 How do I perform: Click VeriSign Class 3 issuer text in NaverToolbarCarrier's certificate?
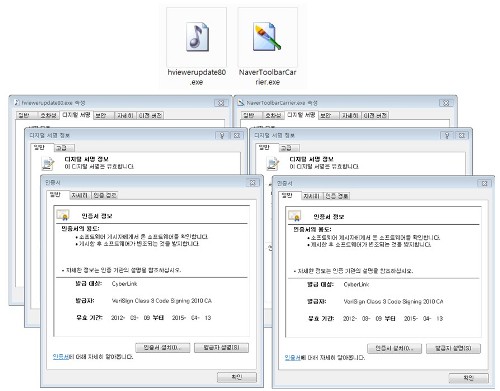(x=393, y=301)
